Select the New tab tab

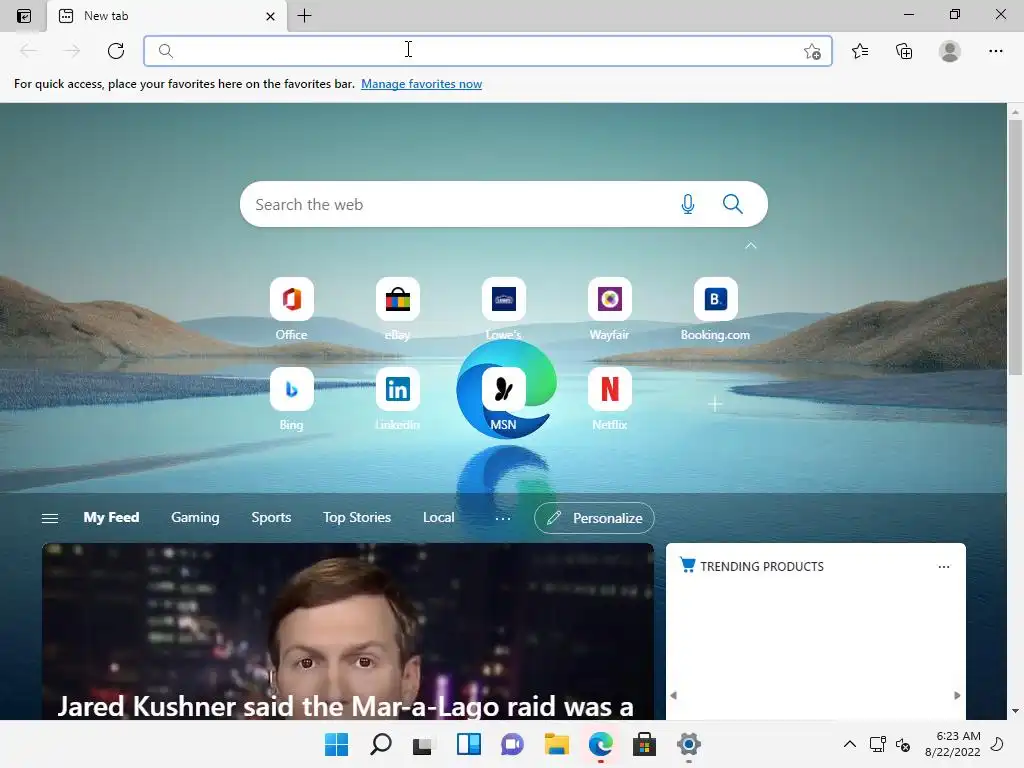click(167, 16)
